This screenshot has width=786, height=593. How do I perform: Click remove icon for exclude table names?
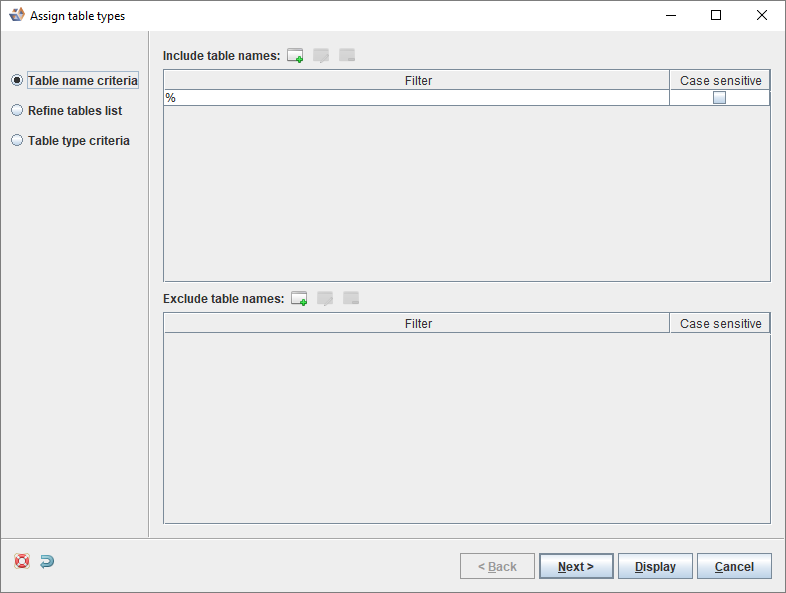[x=351, y=298]
